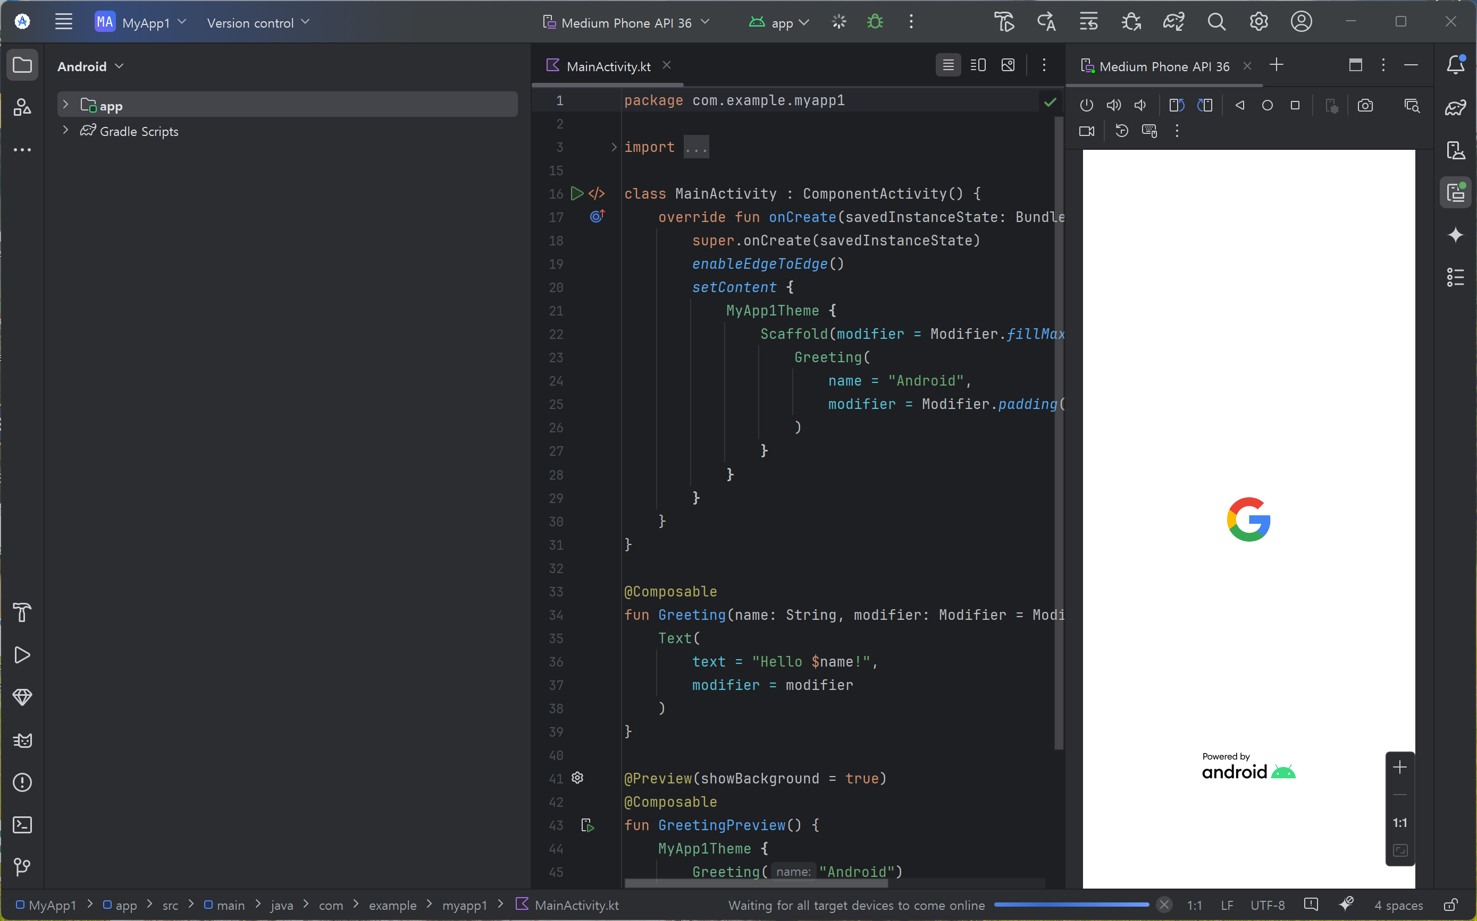
Task: Open app run configuration dropdown
Action: click(x=779, y=22)
